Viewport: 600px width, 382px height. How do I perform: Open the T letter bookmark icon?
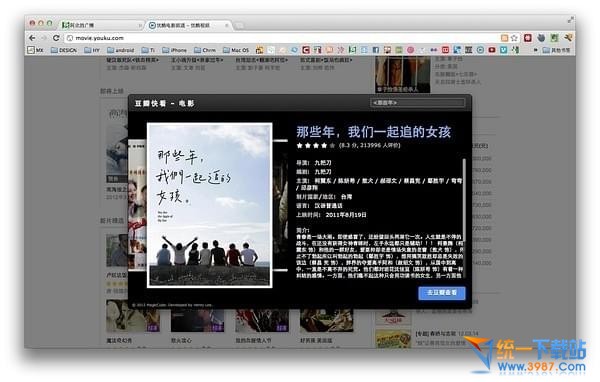point(318,50)
